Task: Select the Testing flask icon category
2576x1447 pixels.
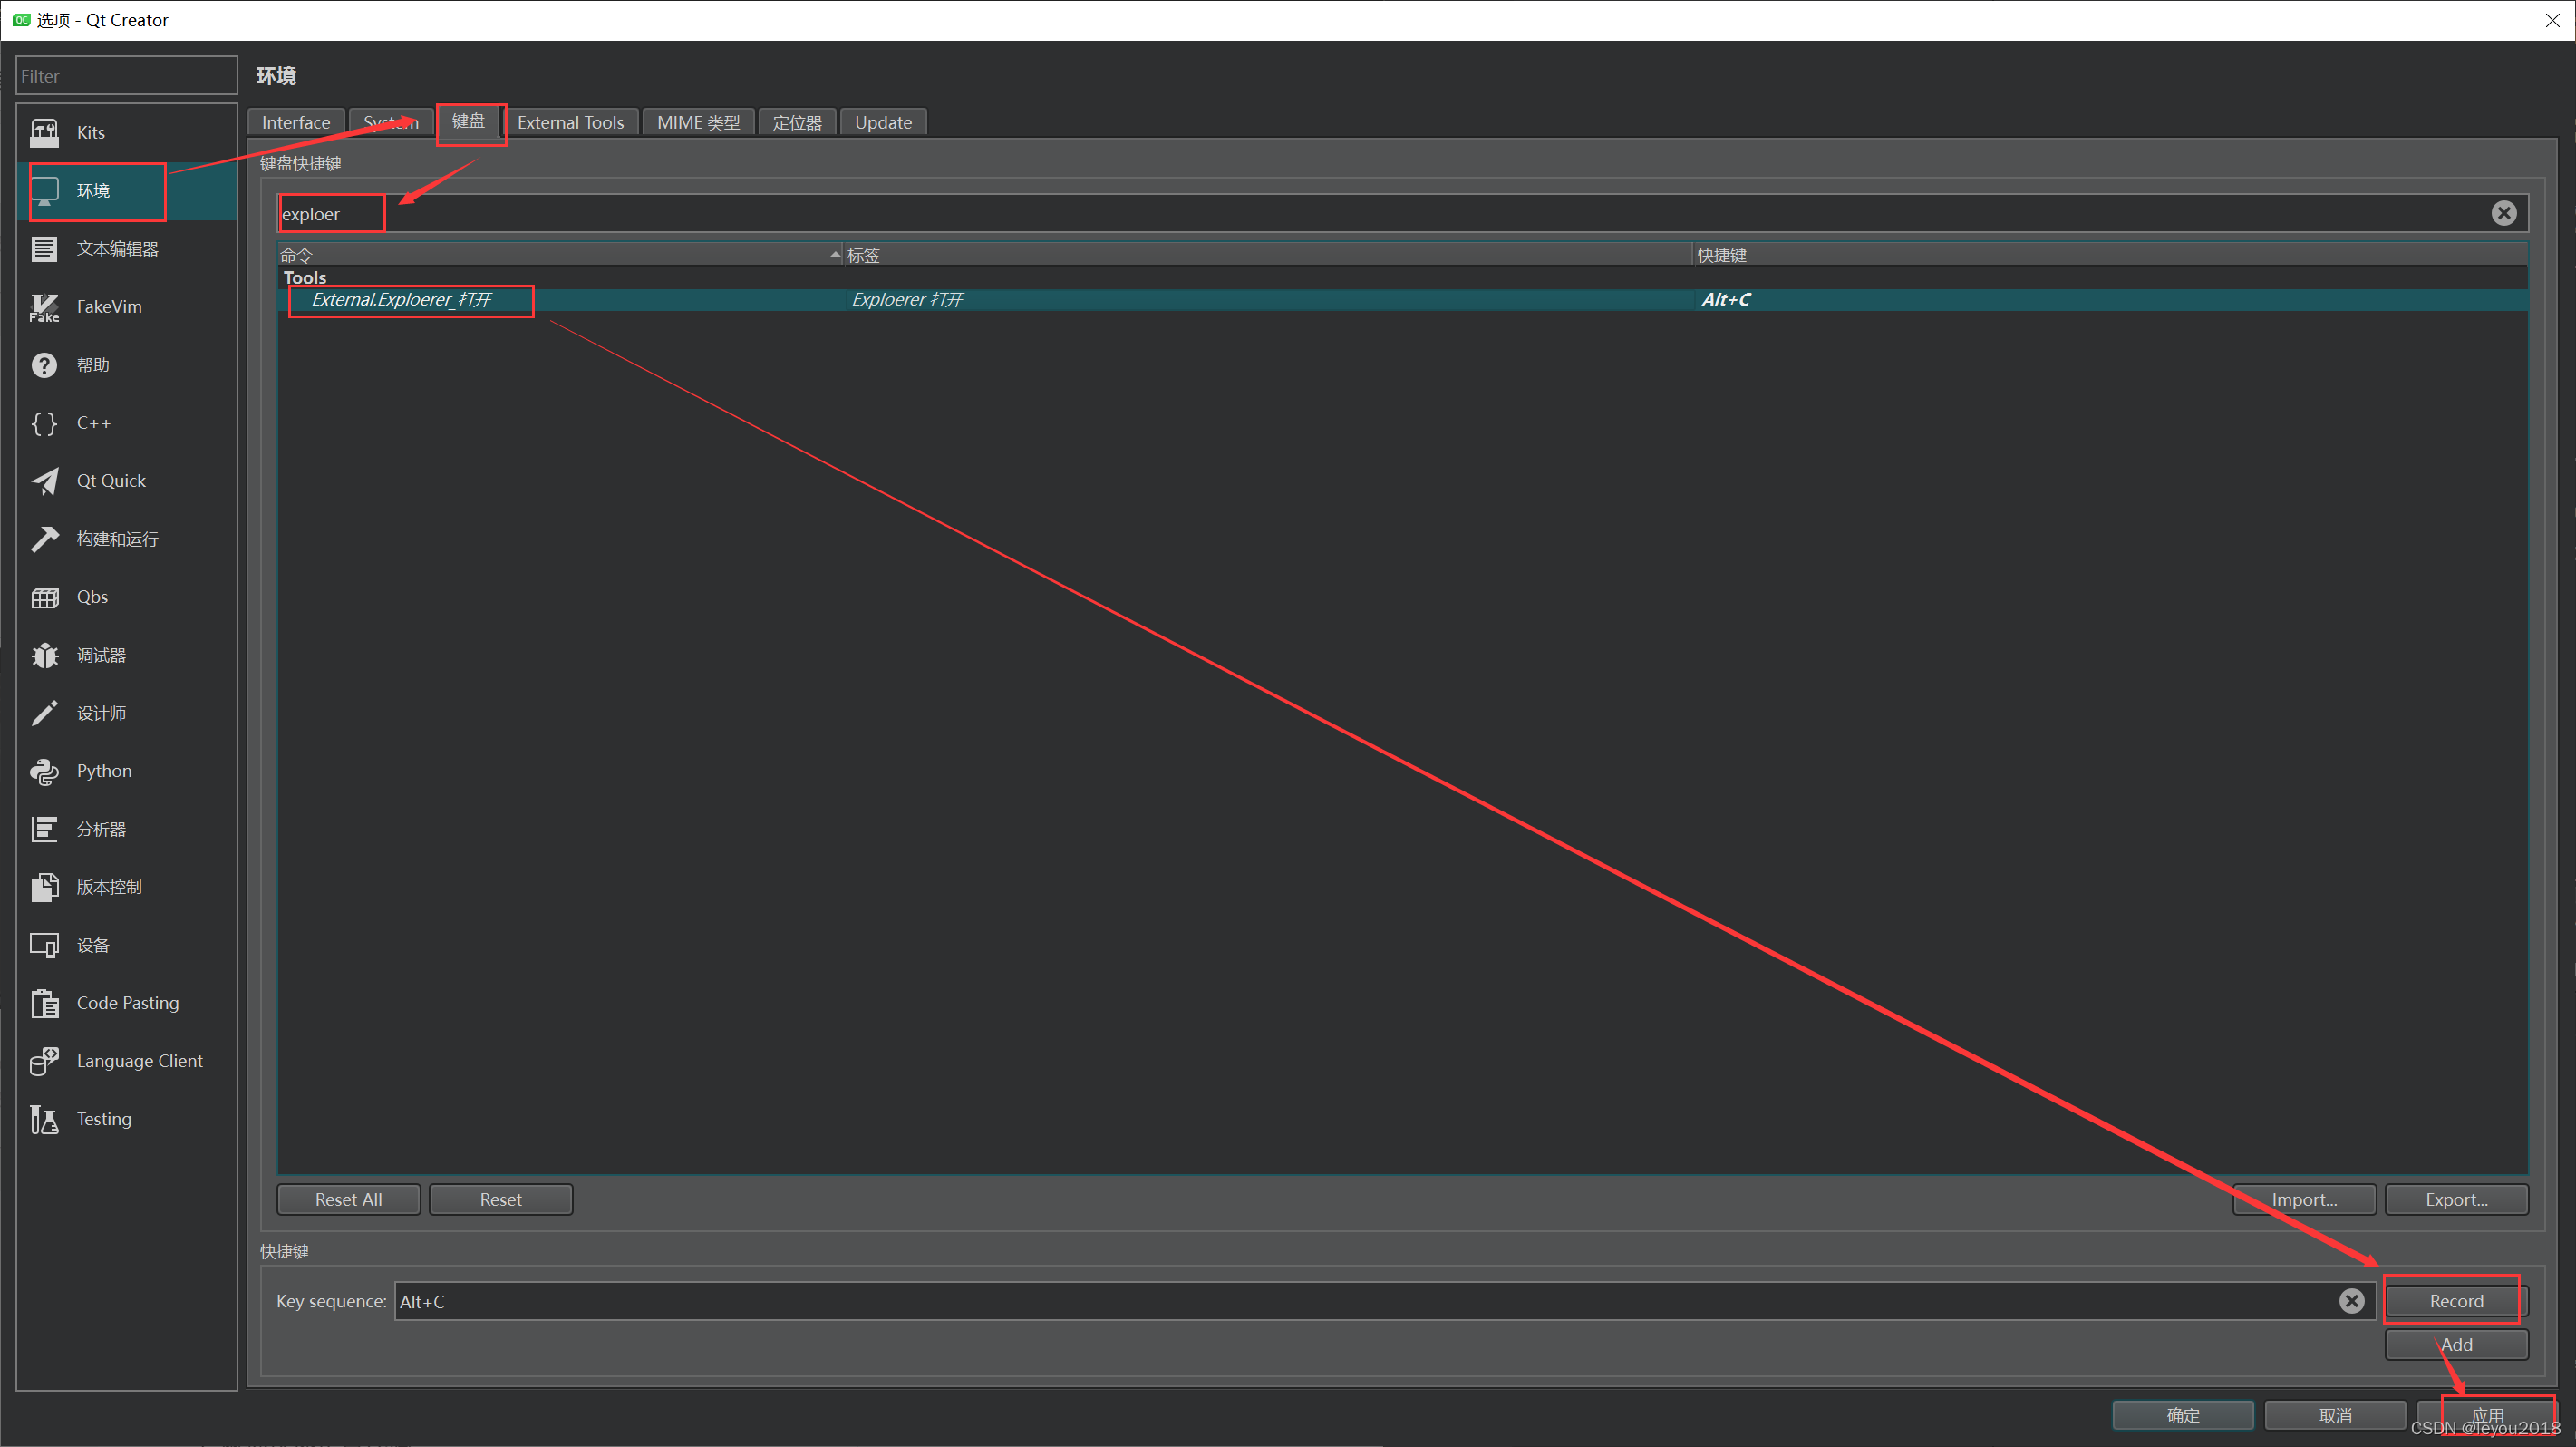Action: tap(44, 1119)
